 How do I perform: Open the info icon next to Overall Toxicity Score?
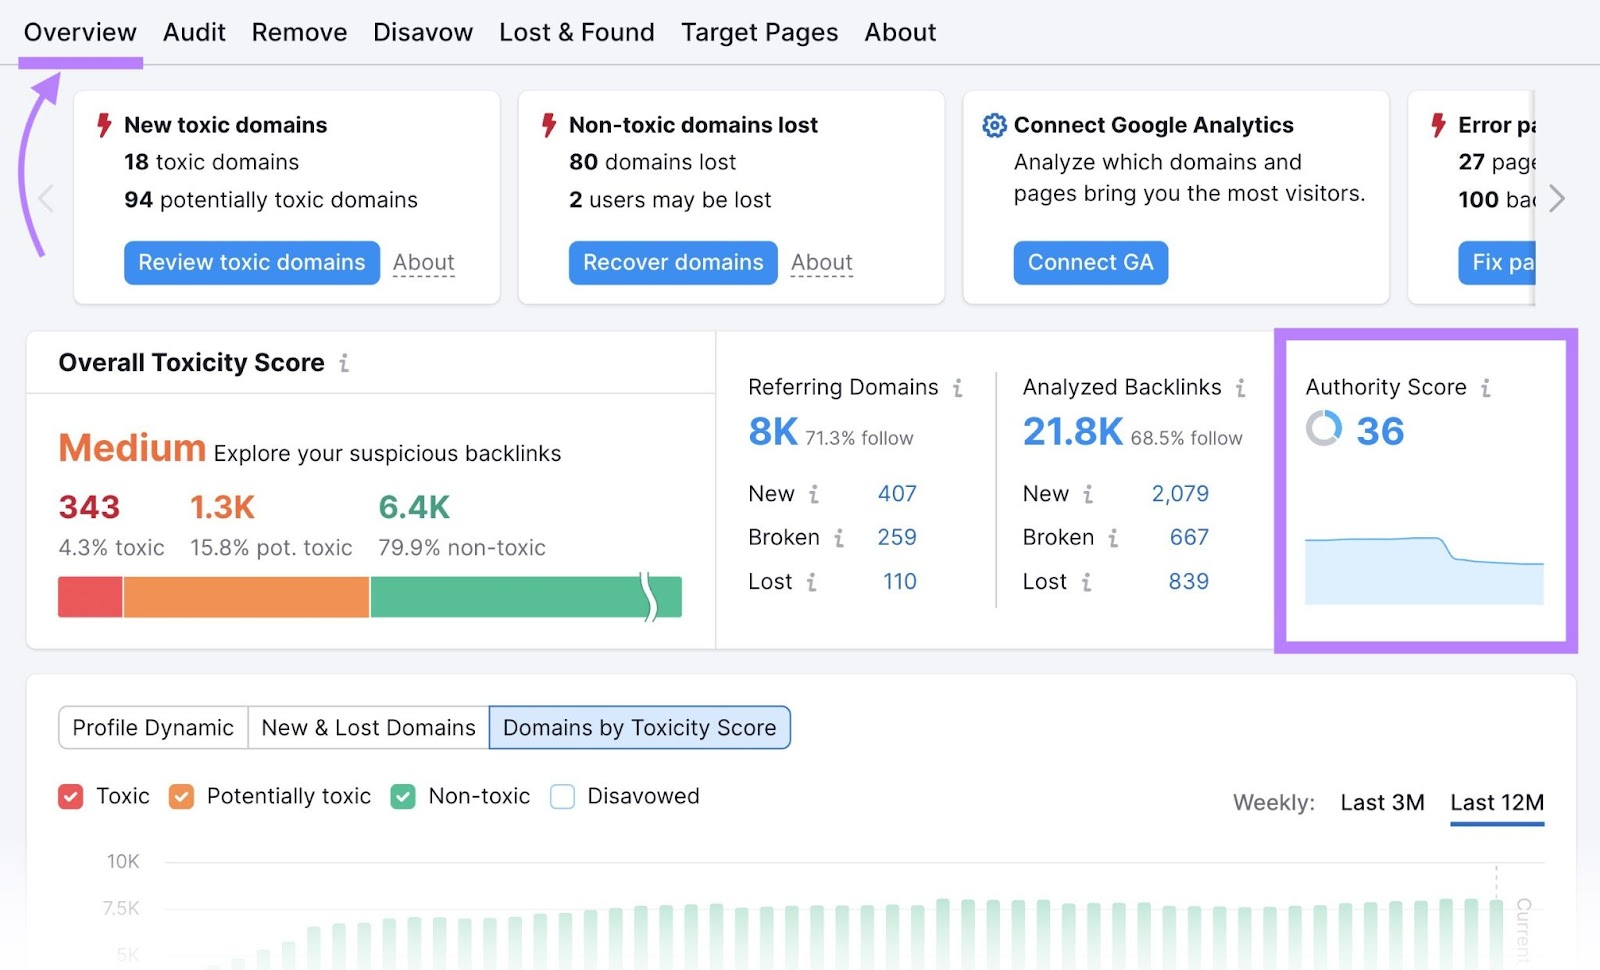343,363
